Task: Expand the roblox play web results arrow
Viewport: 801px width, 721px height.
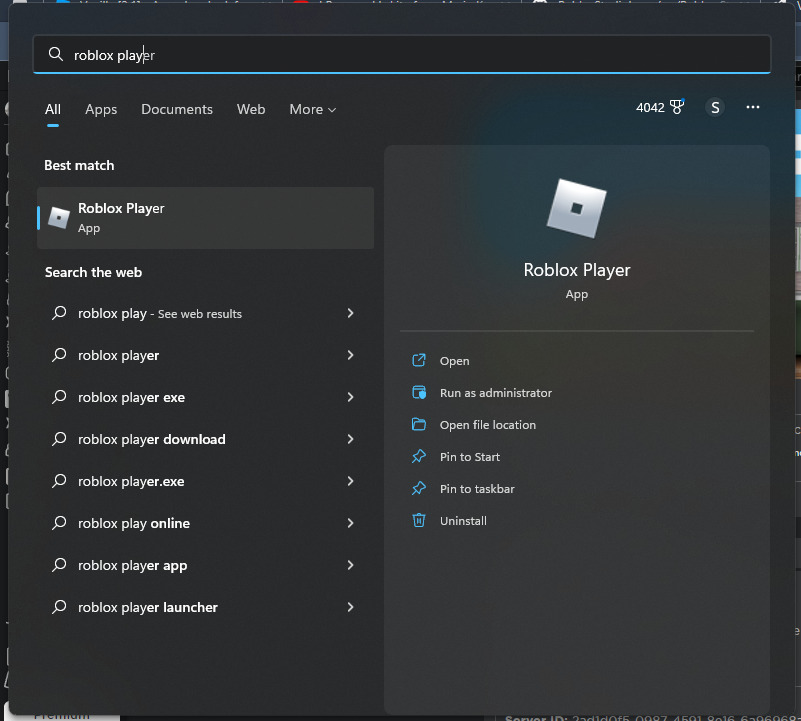Action: [x=350, y=313]
